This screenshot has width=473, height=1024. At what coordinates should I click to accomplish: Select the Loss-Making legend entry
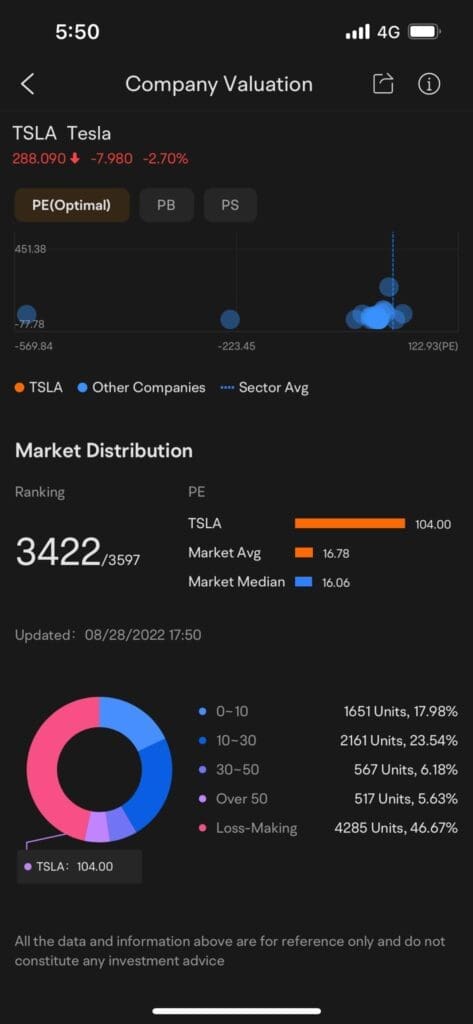pyautogui.click(x=248, y=828)
